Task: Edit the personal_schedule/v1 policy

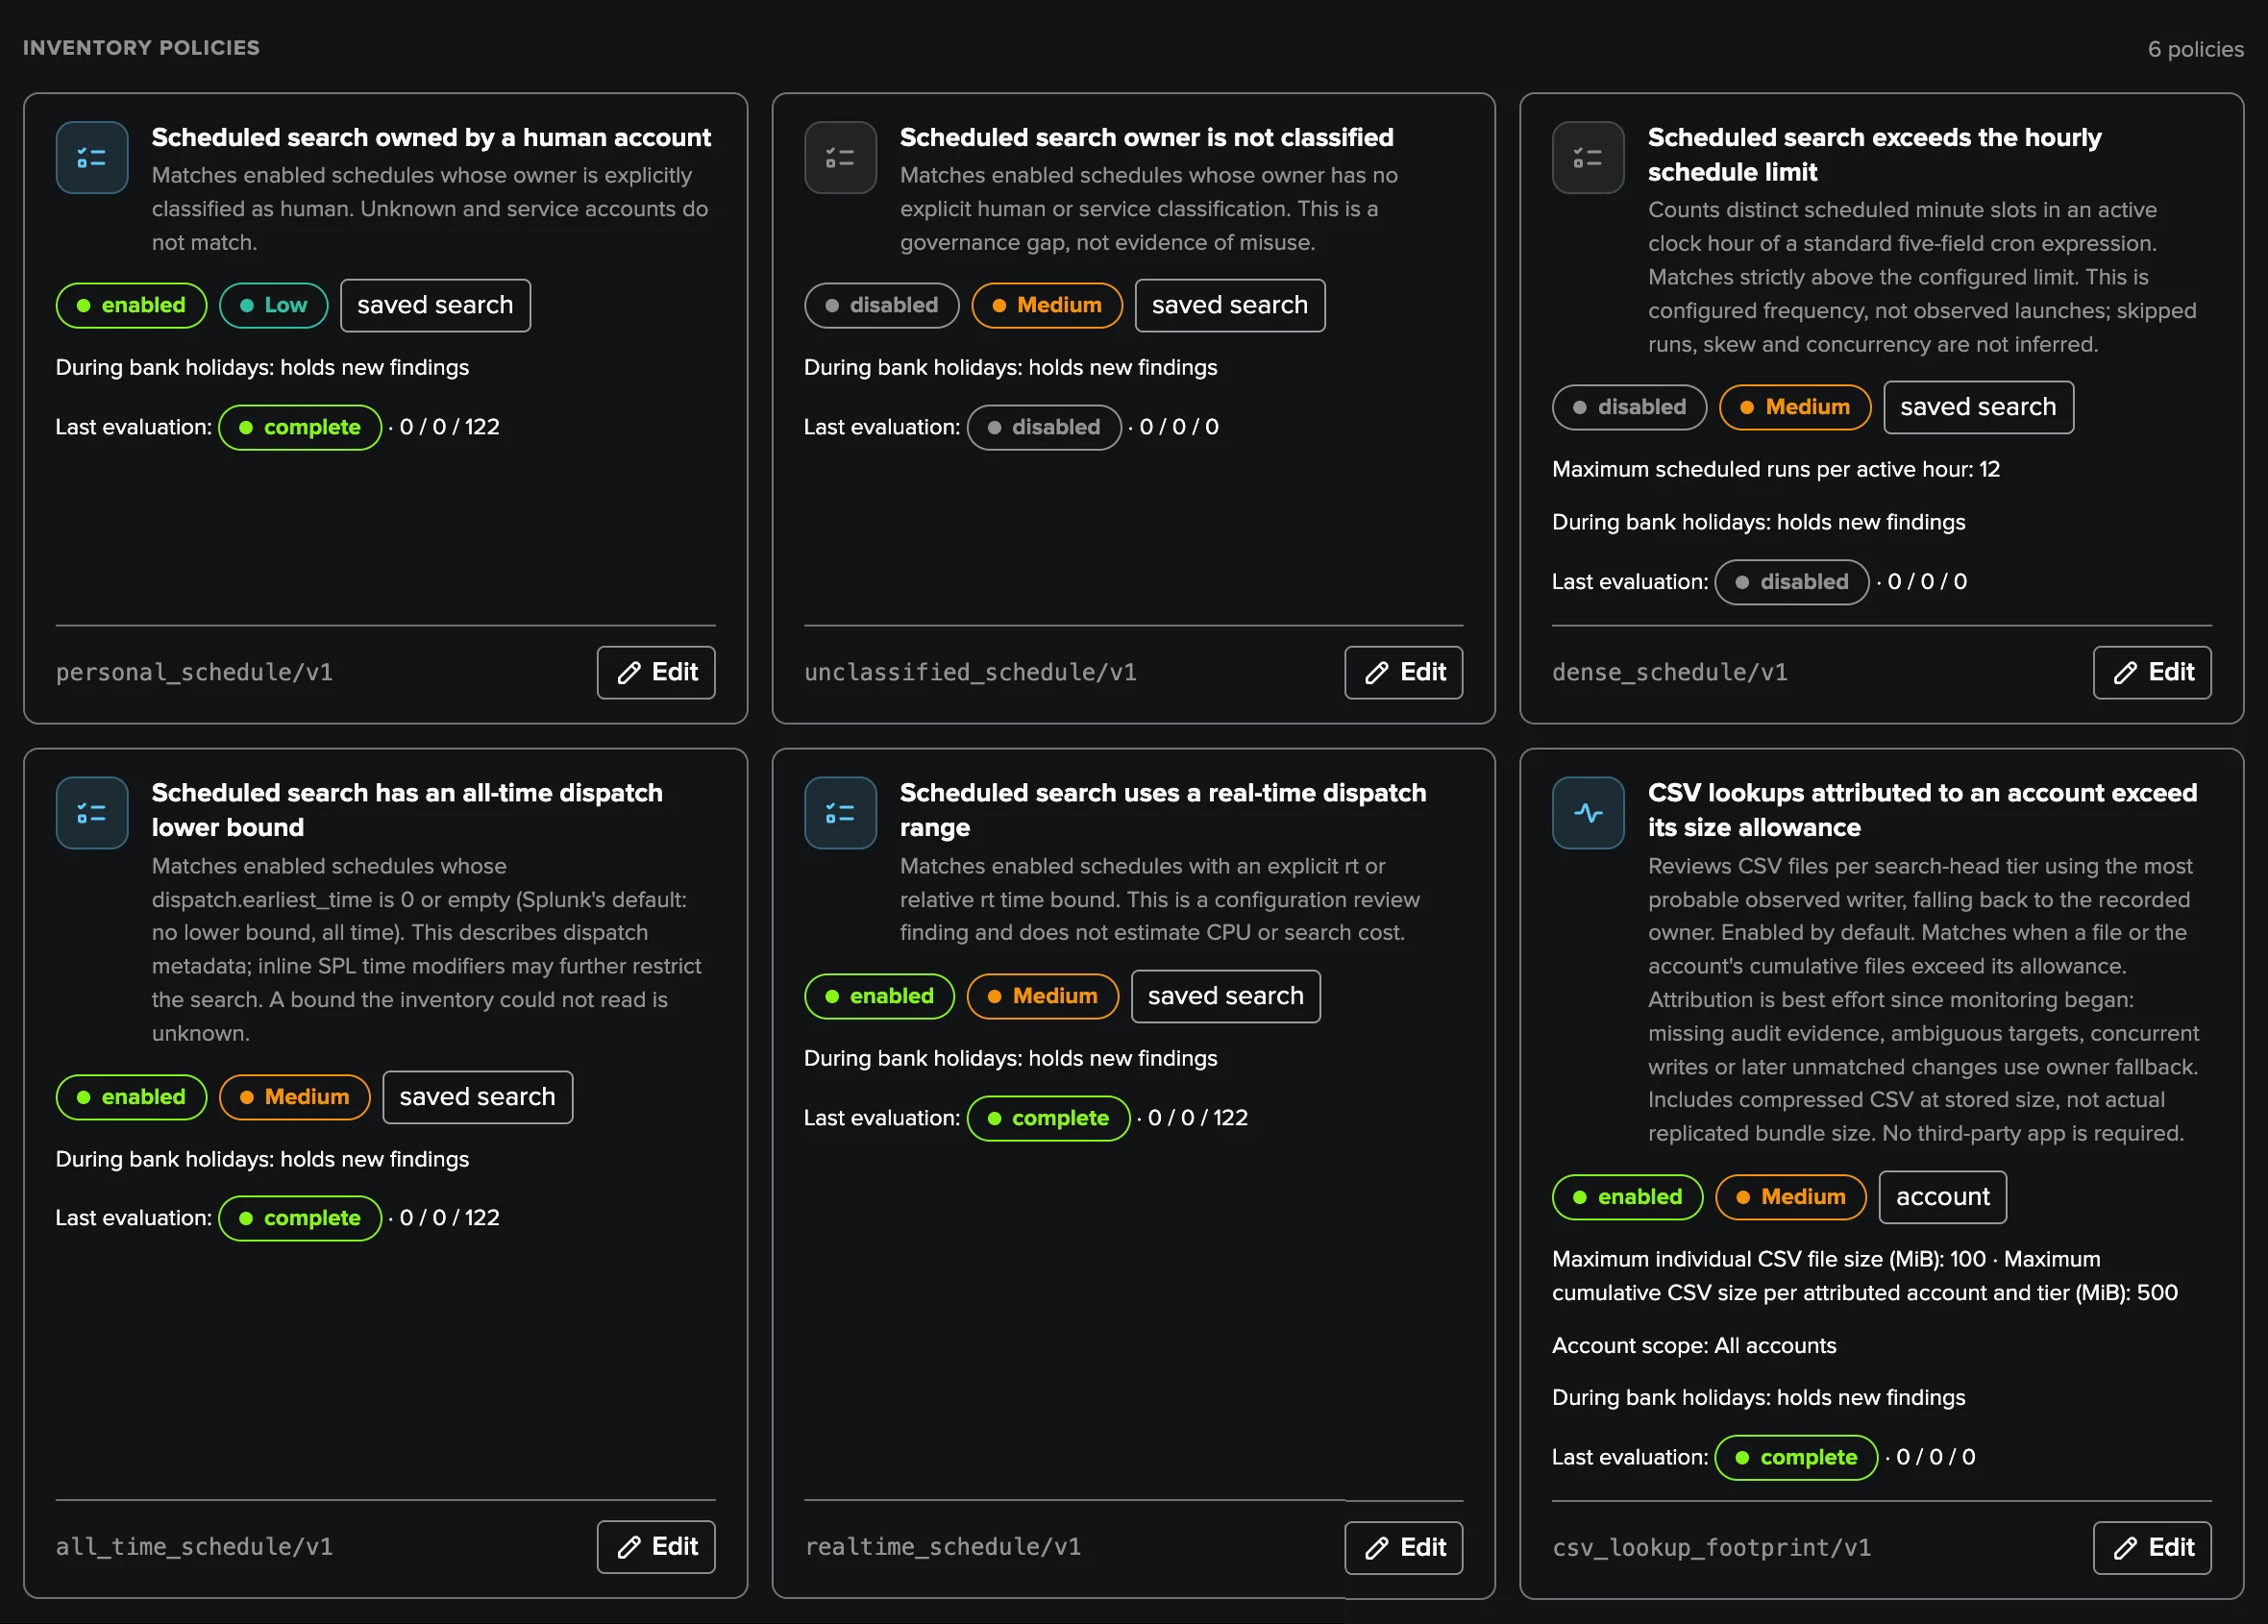Action: tap(656, 672)
